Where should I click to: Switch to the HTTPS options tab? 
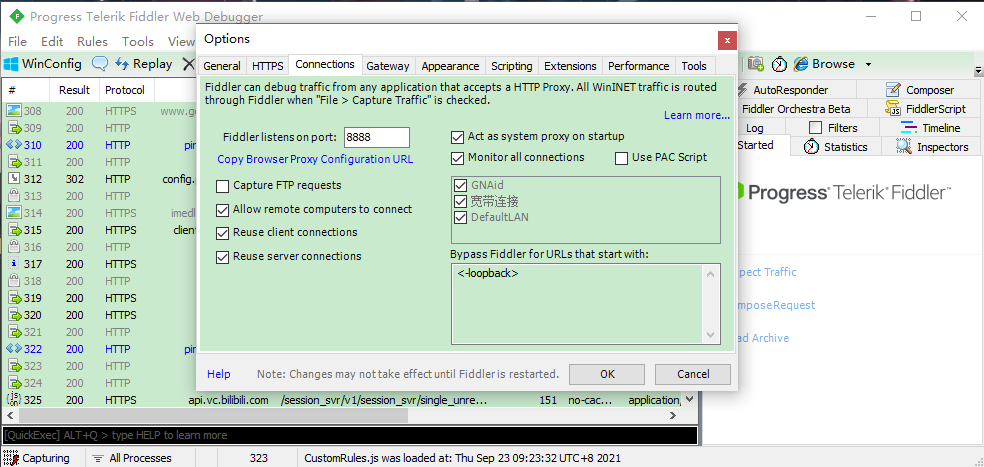coord(268,66)
